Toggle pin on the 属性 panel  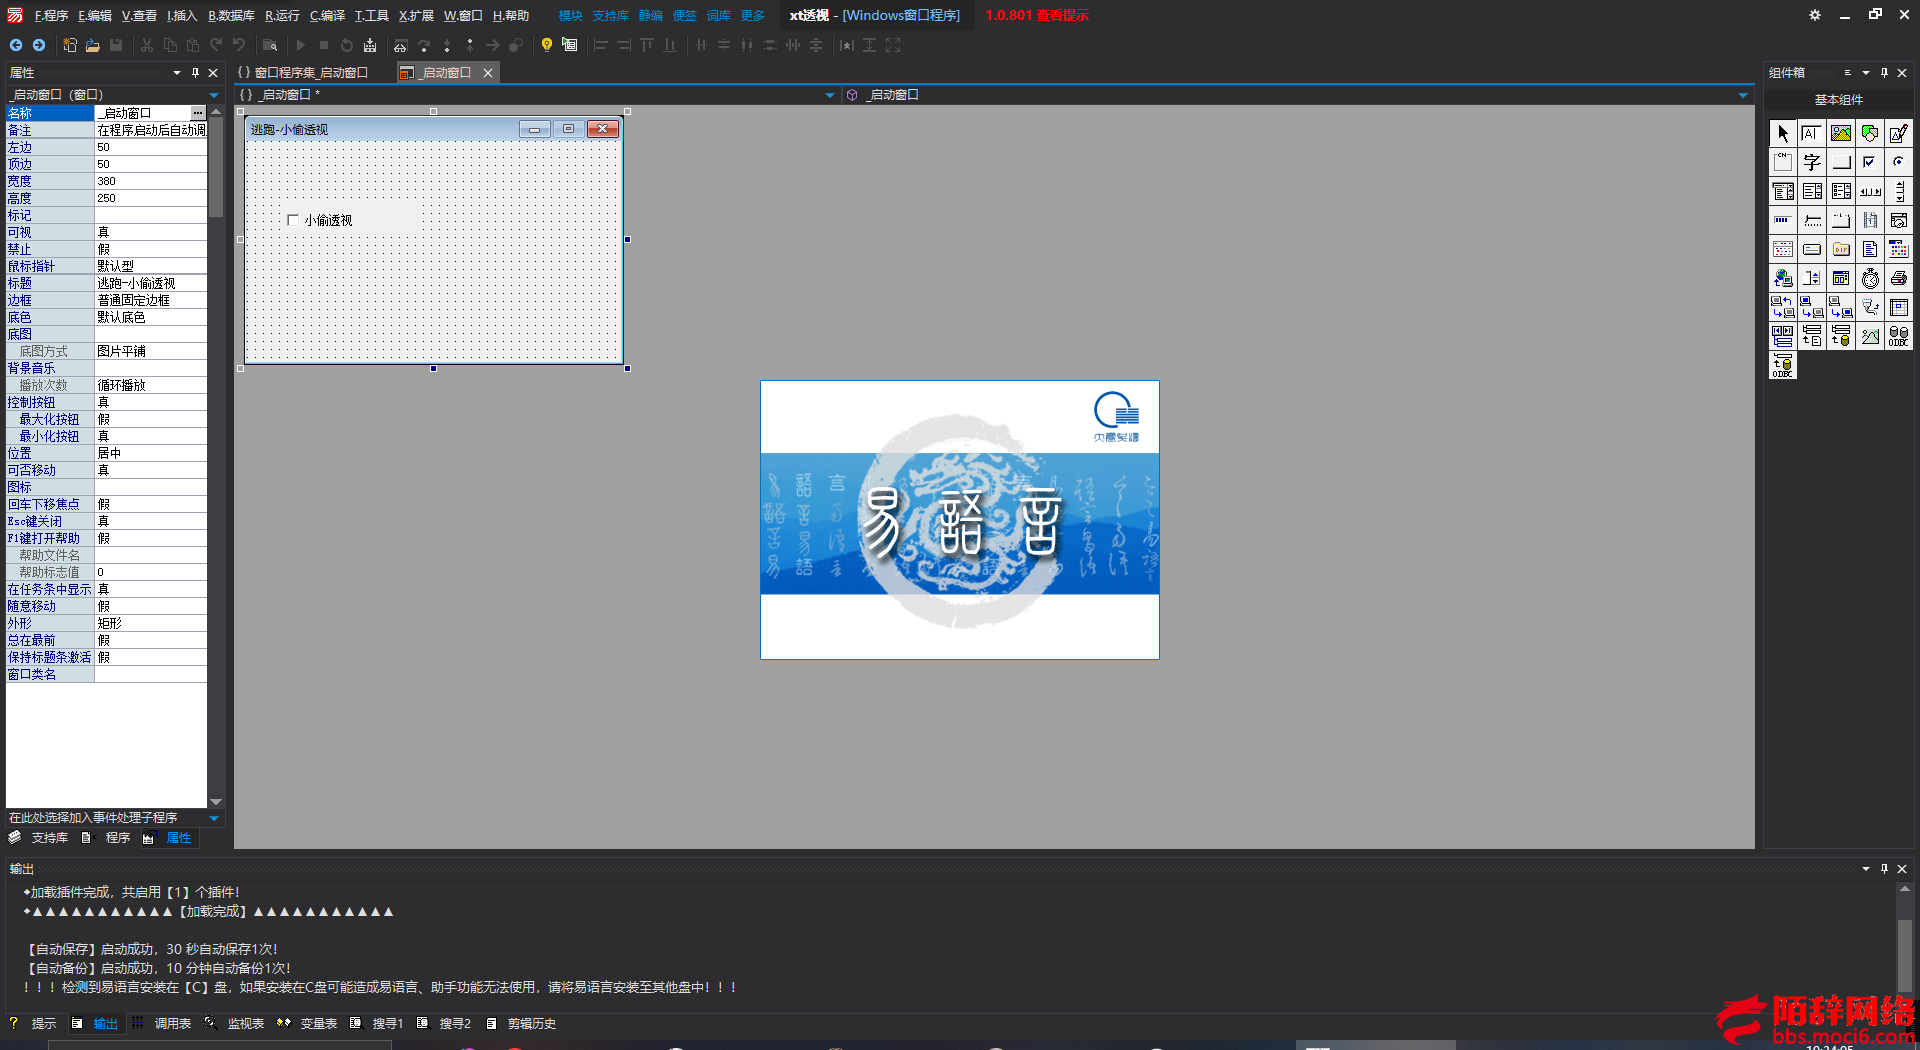click(x=195, y=73)
